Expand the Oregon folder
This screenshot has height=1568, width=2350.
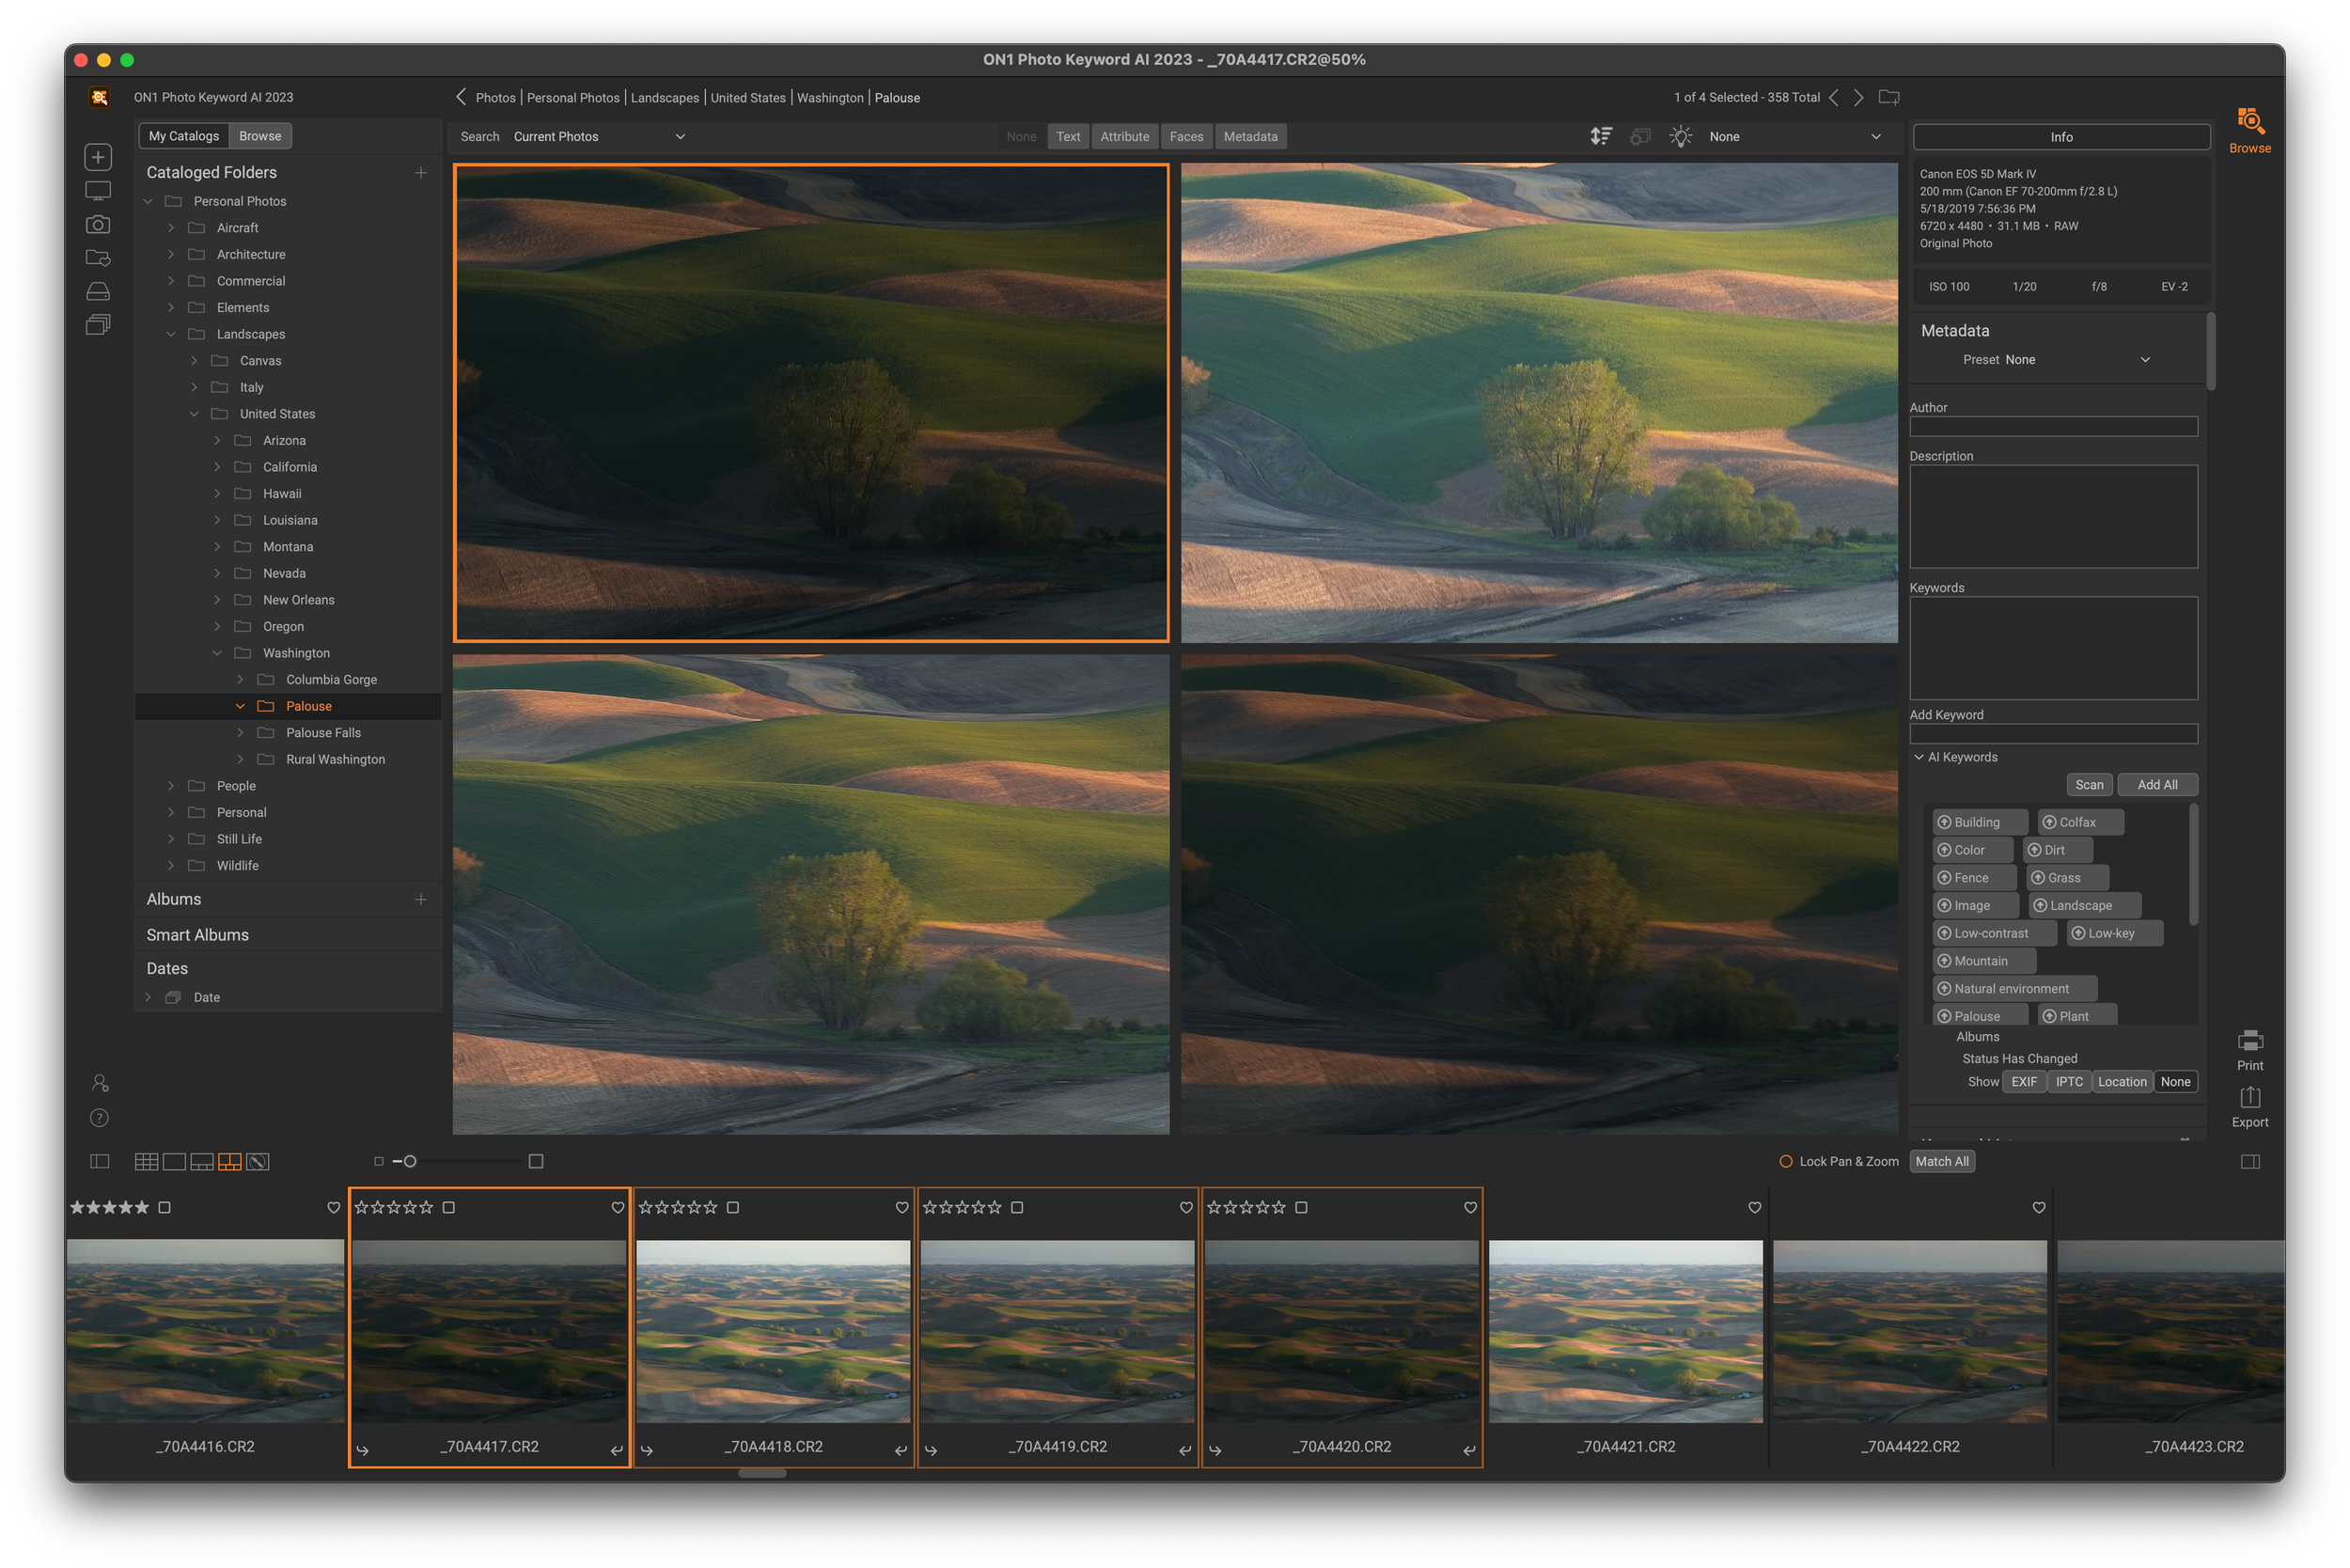217,626
